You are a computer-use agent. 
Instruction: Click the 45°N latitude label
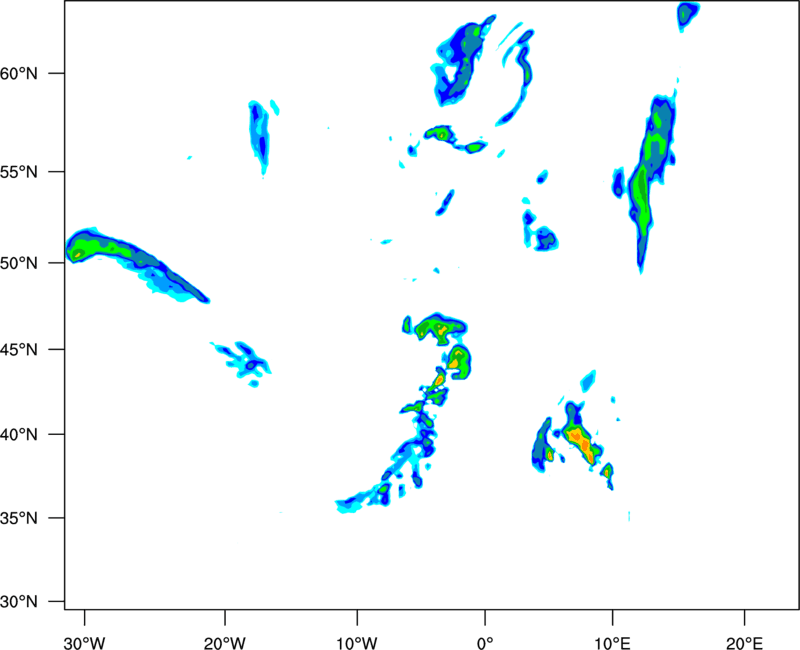coord(19,349)
